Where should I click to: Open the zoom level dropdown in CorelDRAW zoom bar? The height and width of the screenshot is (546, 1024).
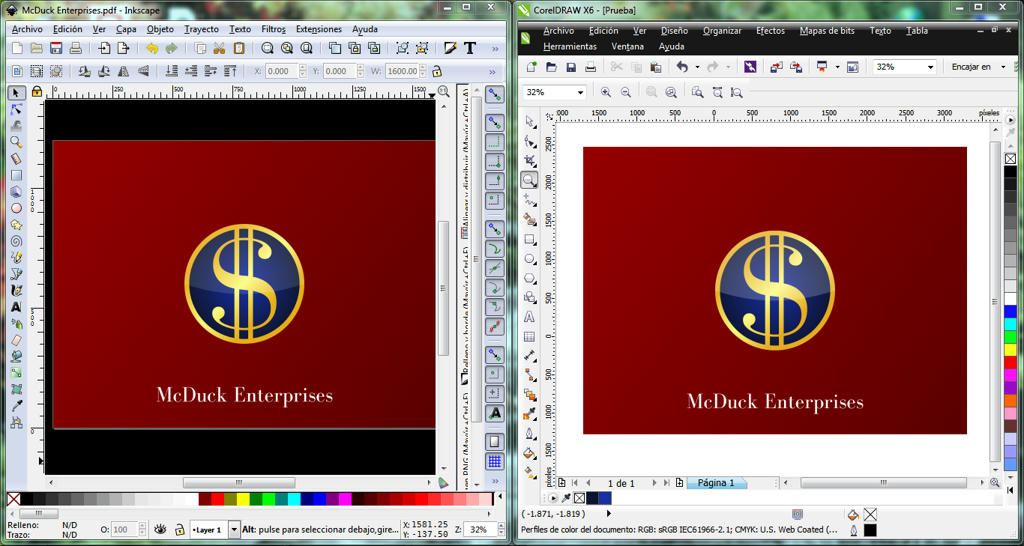579,93
